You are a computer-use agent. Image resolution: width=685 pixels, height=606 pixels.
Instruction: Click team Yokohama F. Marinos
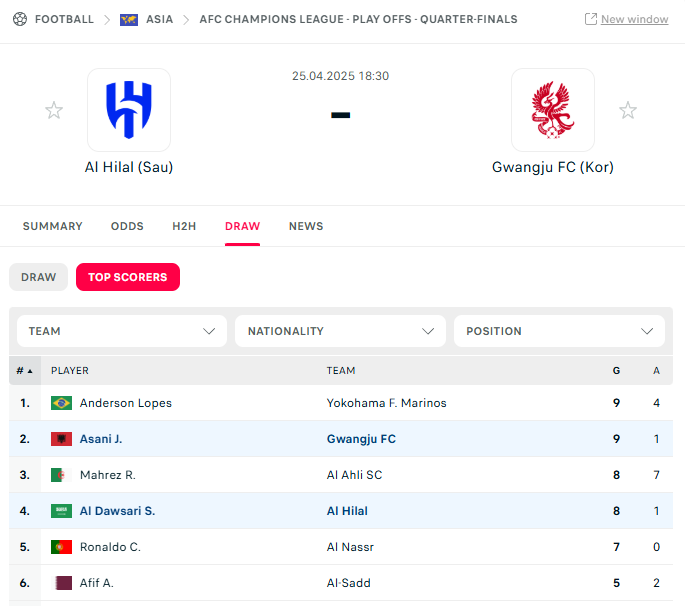click(x=387, y=403)
